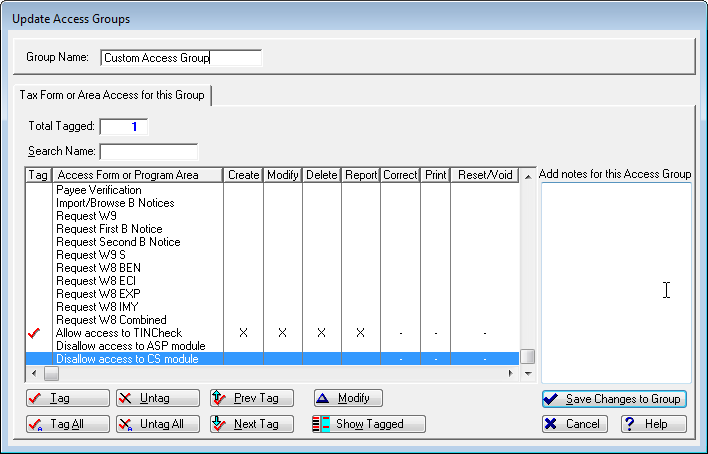Viewport: 708px width, 454px height.
Task: Select the Disallow access to ASP module row
Action: coord(130,346)
